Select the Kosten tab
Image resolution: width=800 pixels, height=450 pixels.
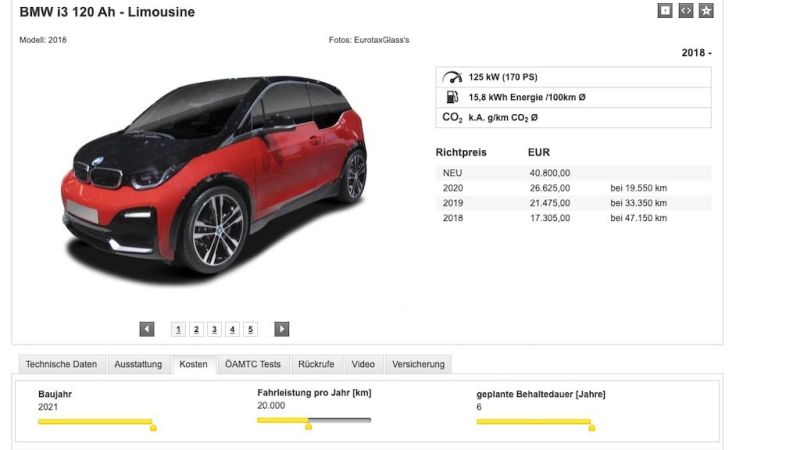pos(193,364)
